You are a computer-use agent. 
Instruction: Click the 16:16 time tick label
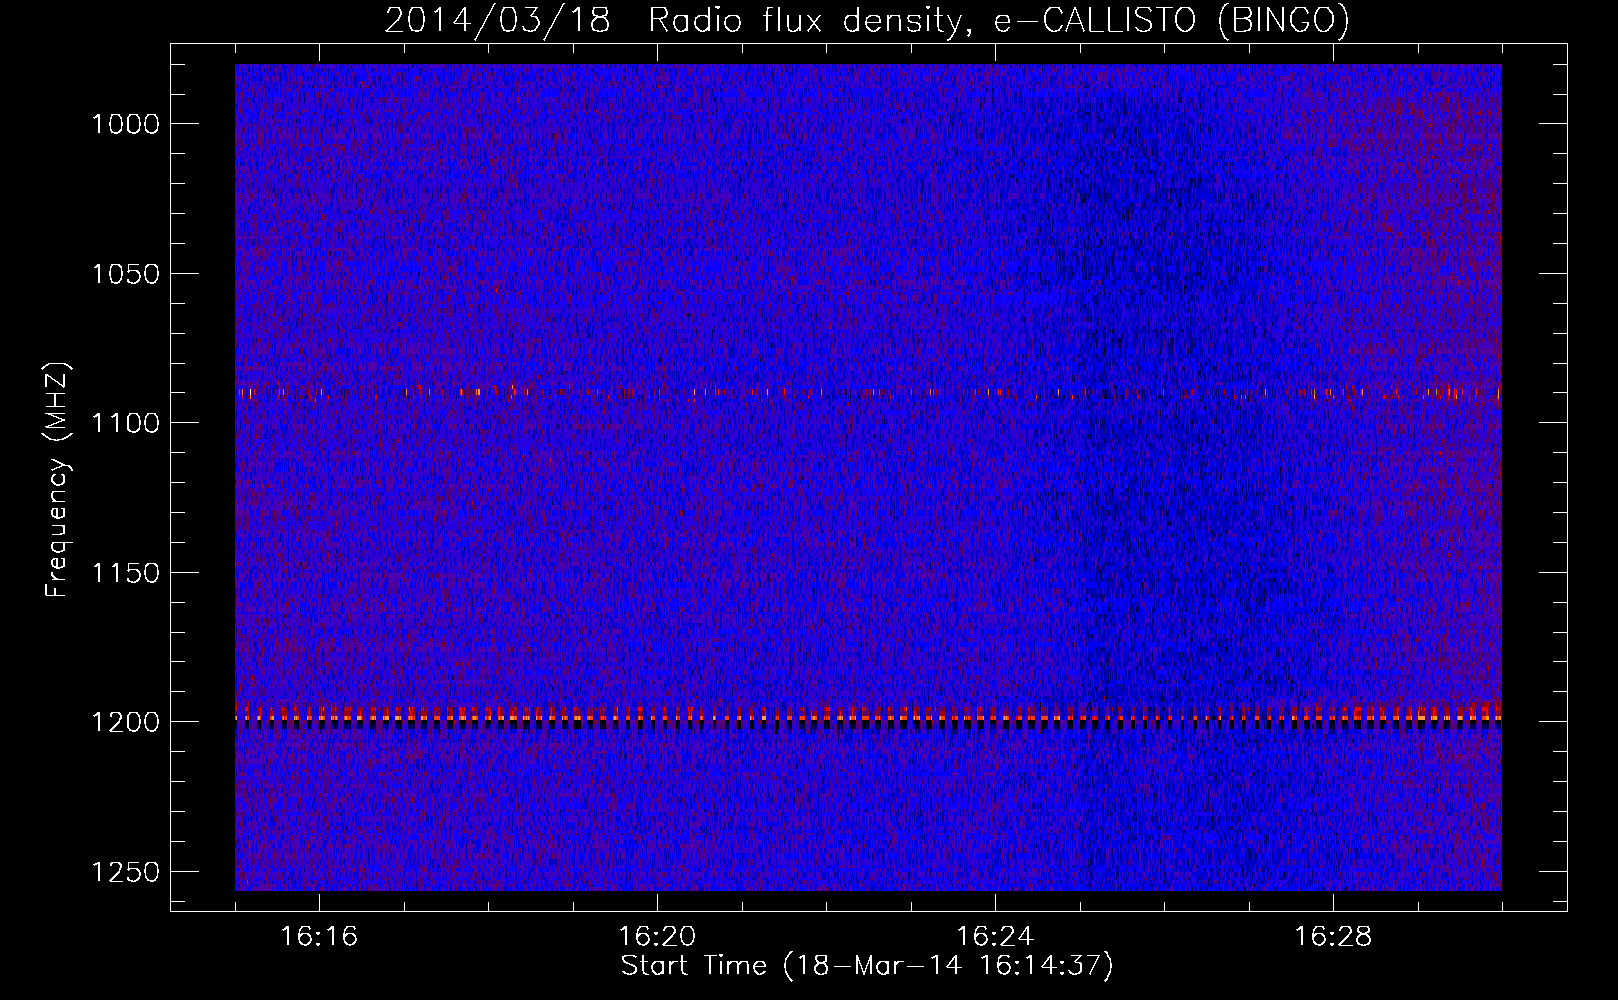[x=319, y=937]
